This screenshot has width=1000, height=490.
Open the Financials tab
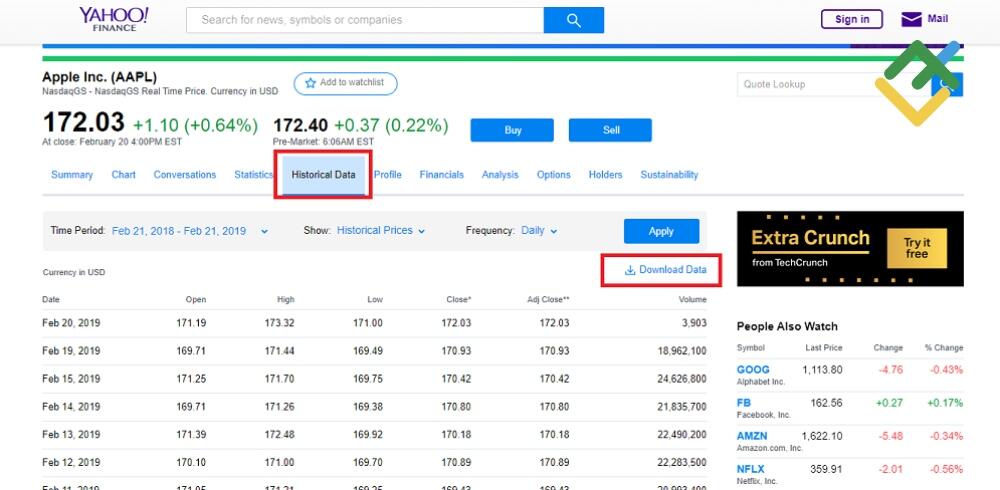(441, 175)
